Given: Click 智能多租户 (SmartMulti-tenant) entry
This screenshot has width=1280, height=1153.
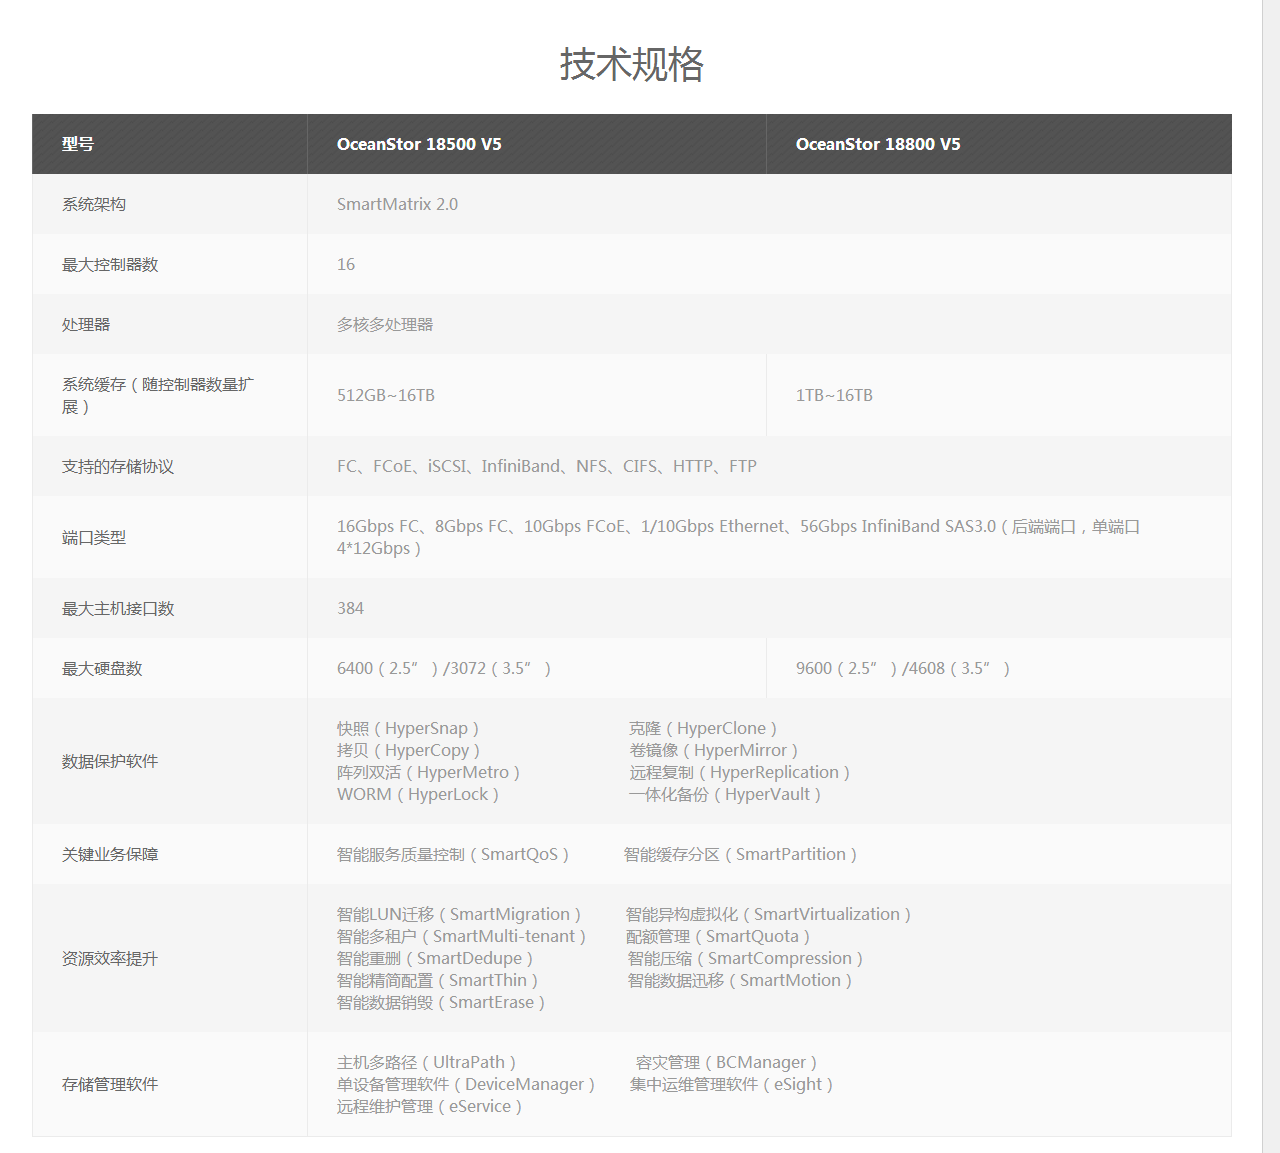Looking at the screenshot, I should click(x=461, y=936).
